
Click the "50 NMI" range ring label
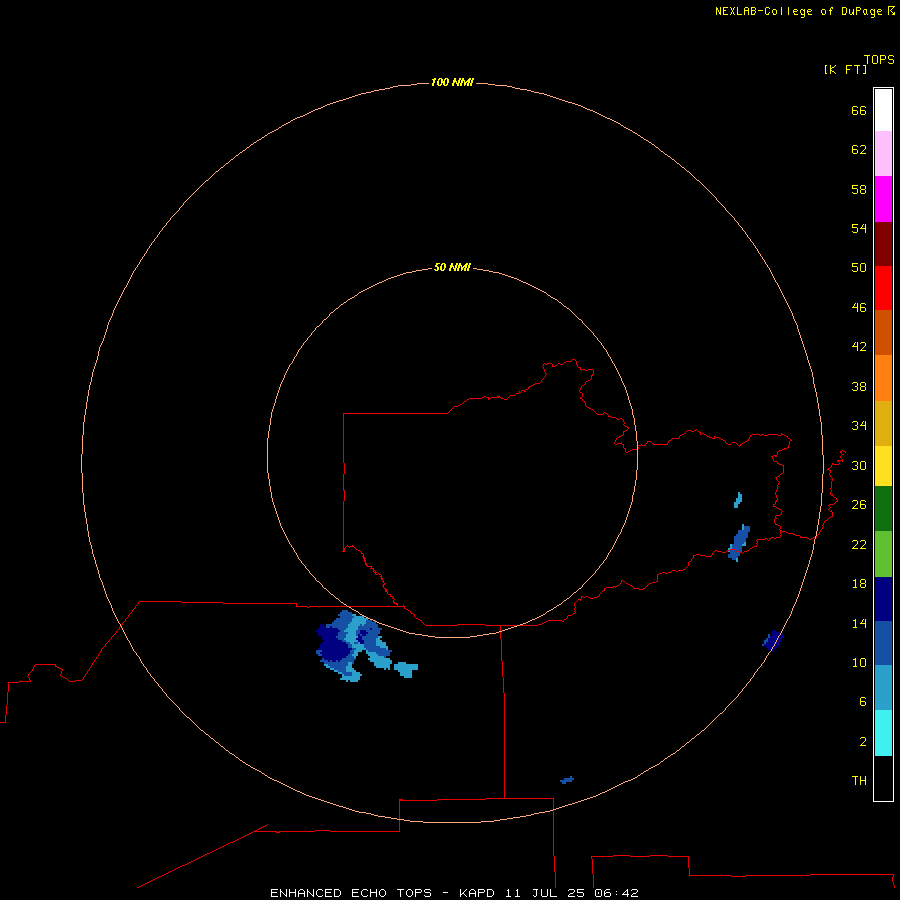pos(452,267)
